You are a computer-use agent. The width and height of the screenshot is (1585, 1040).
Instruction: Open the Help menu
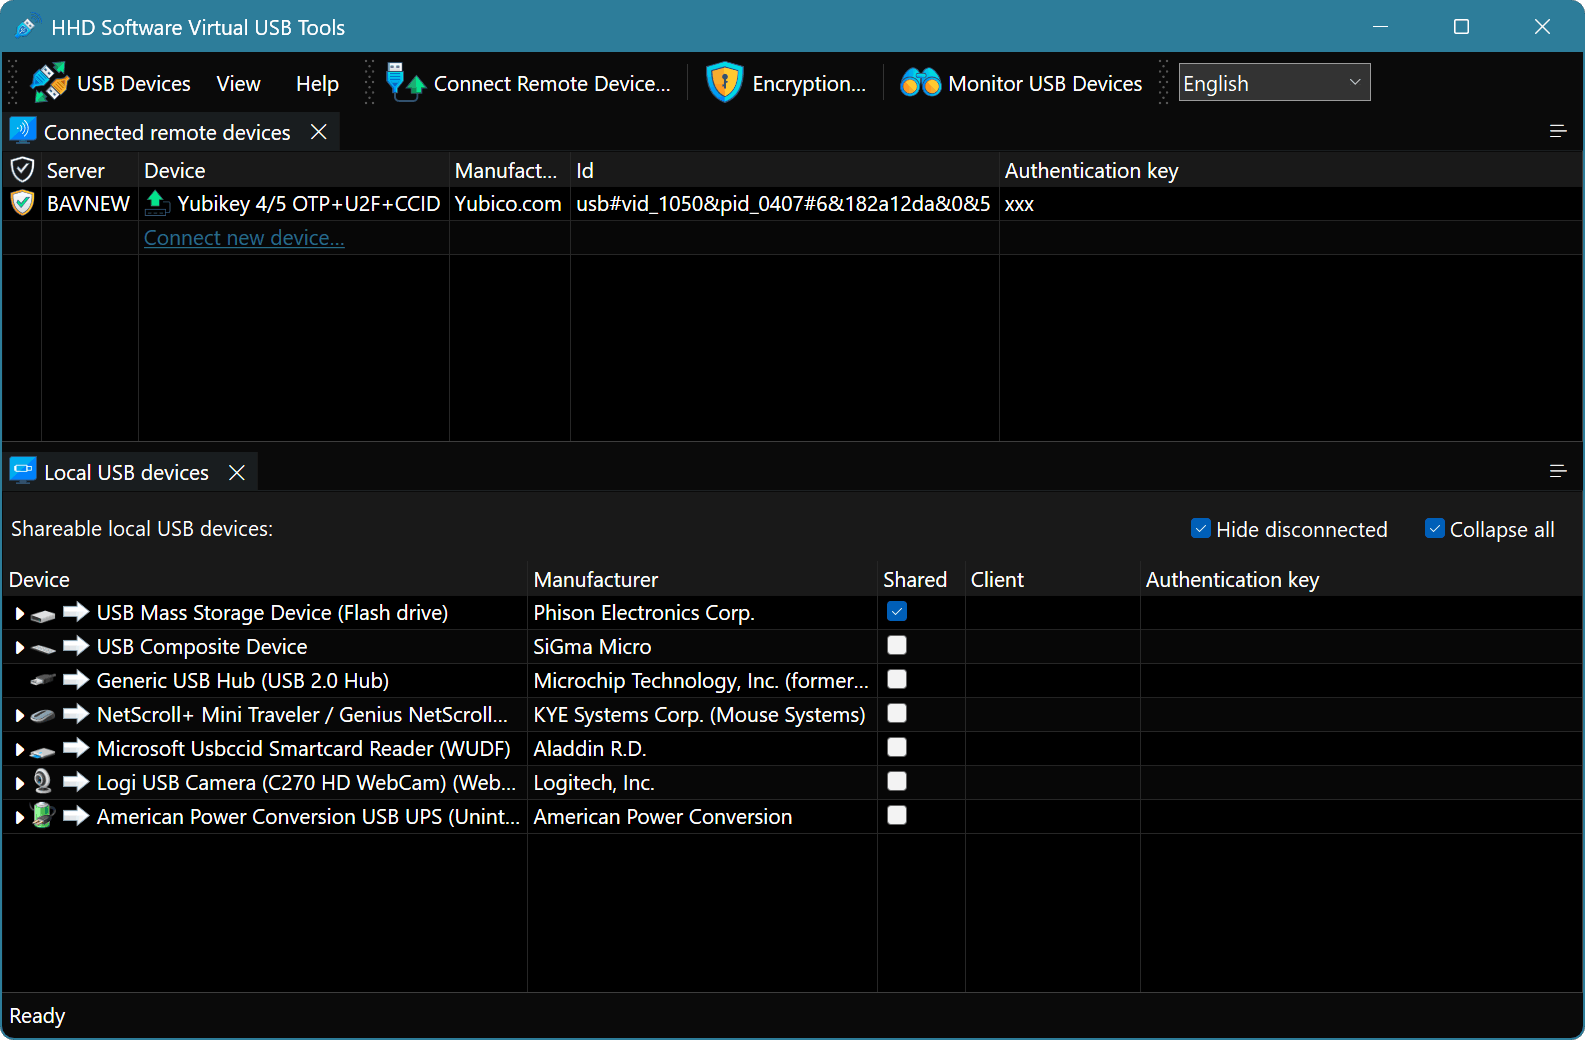[317, 84]
